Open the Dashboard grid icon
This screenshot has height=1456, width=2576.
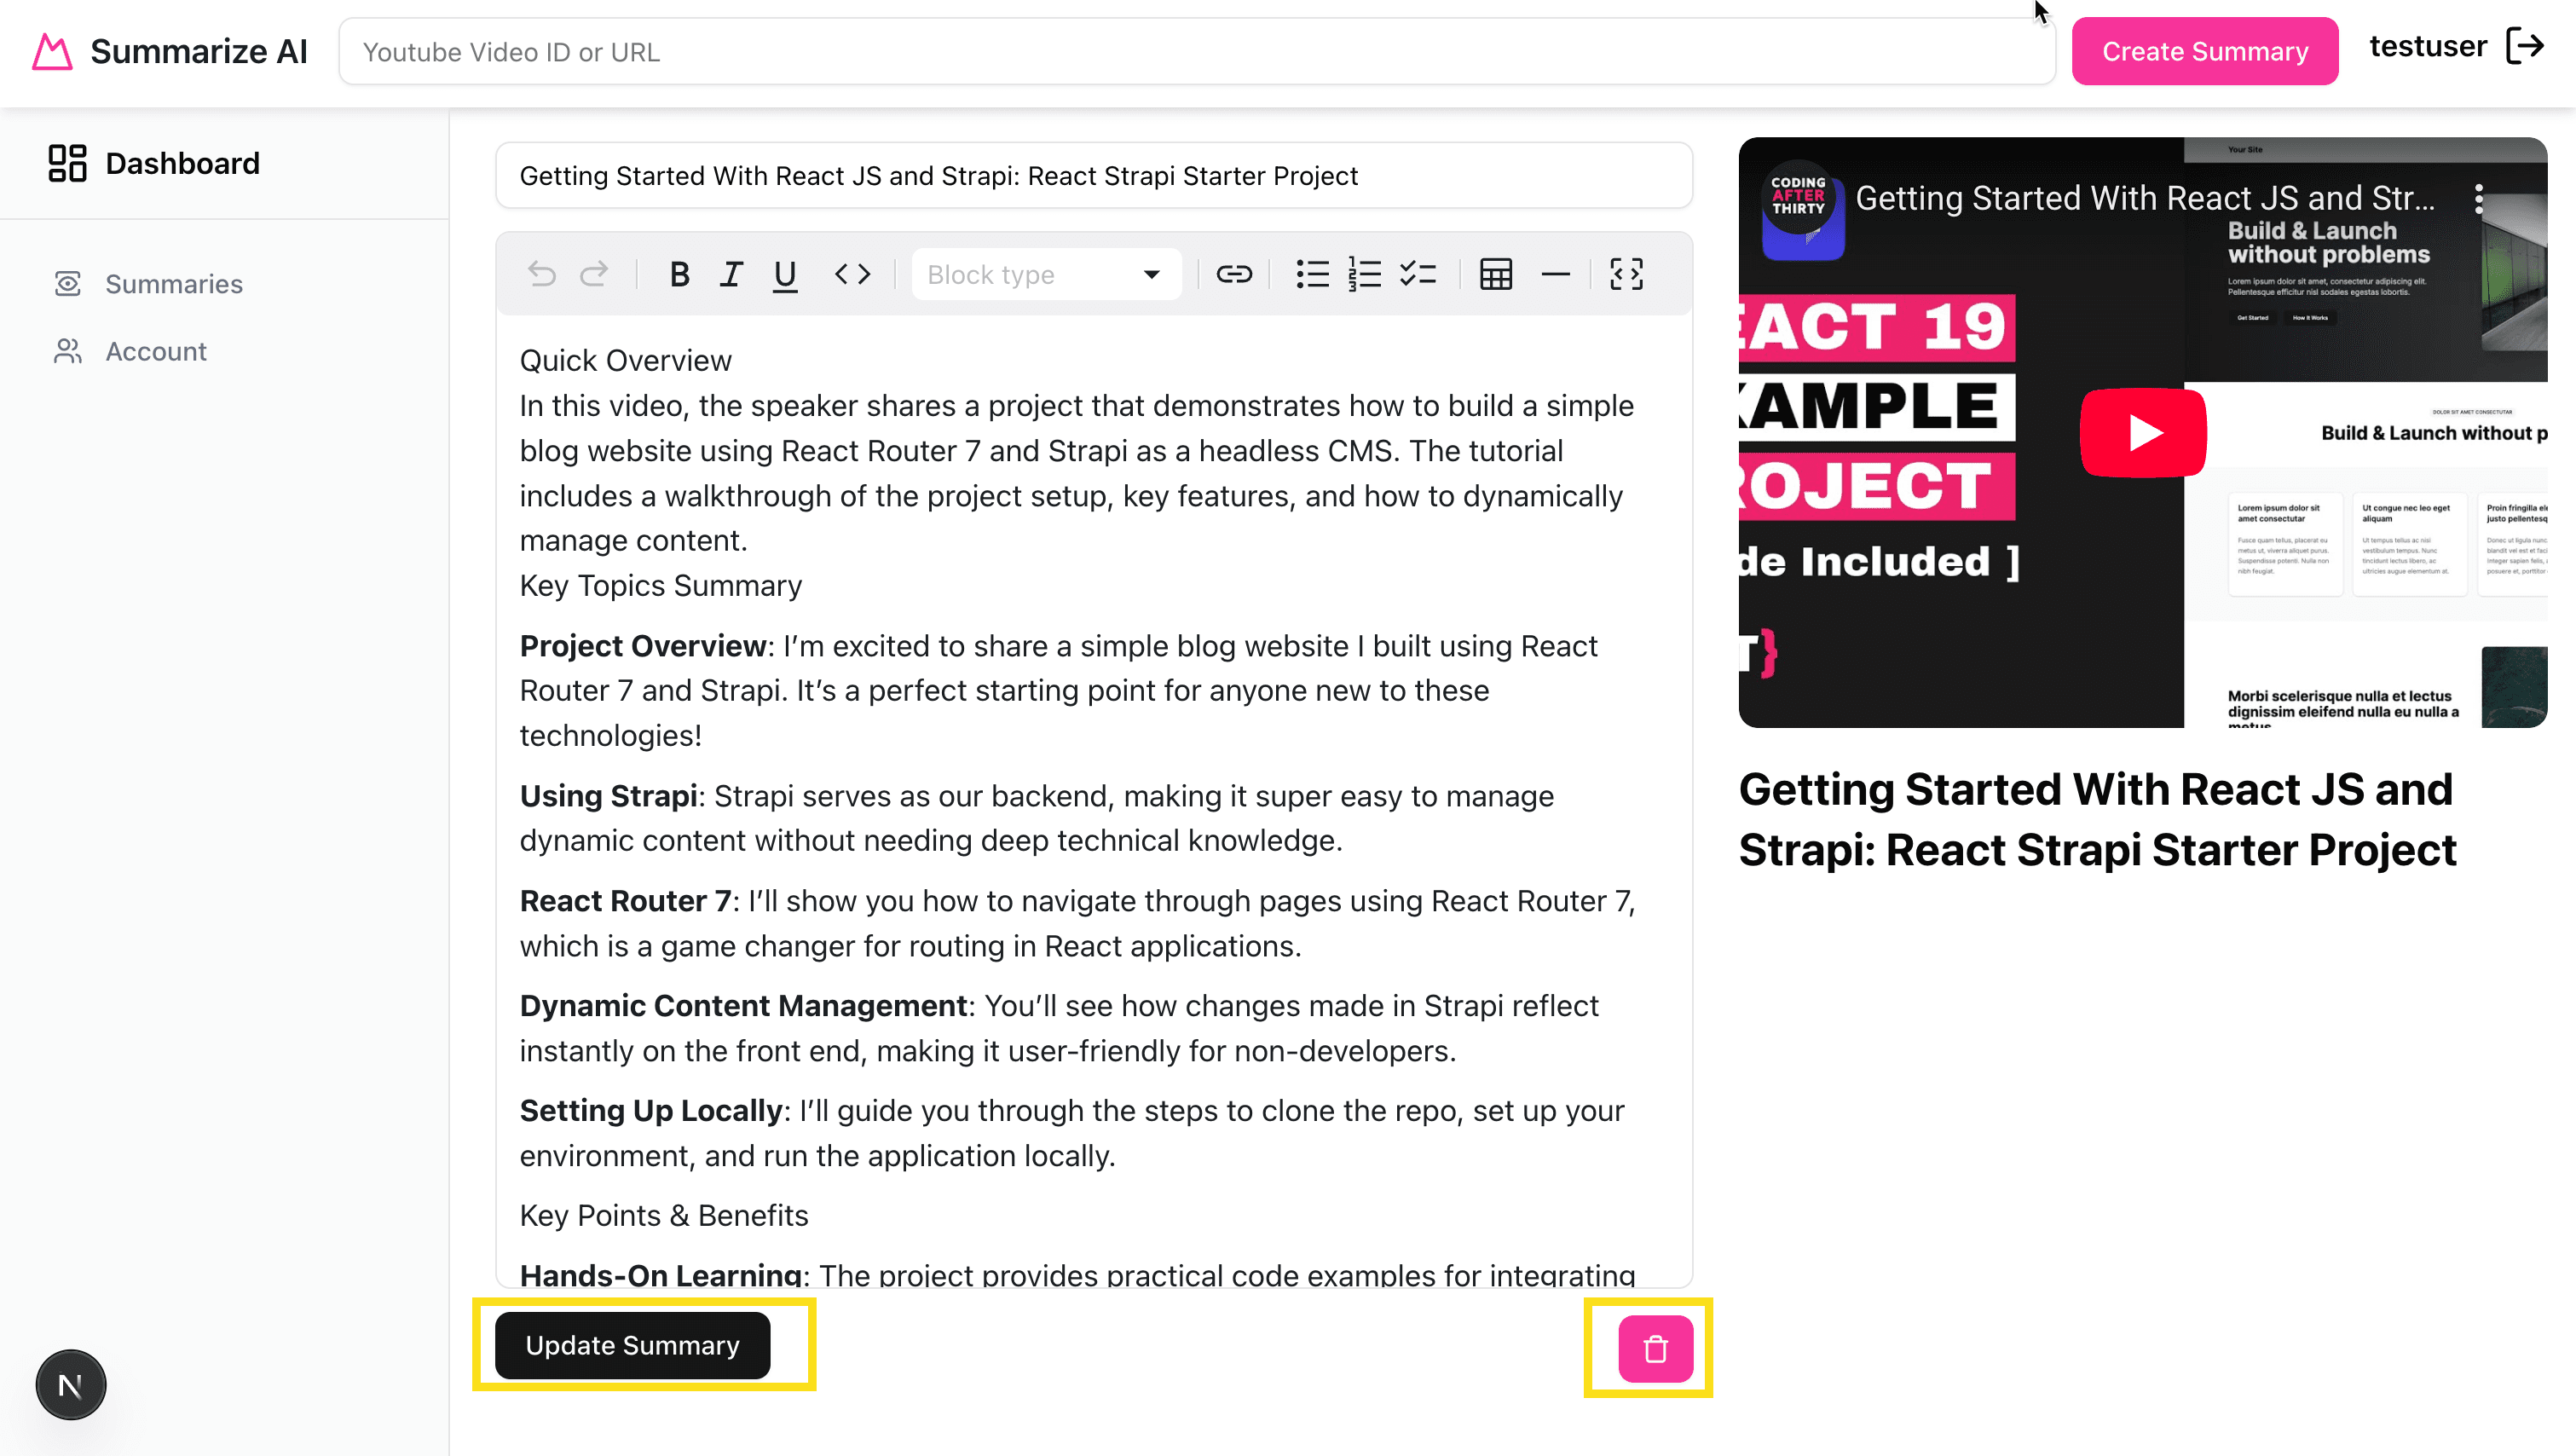tap(67, 163)
